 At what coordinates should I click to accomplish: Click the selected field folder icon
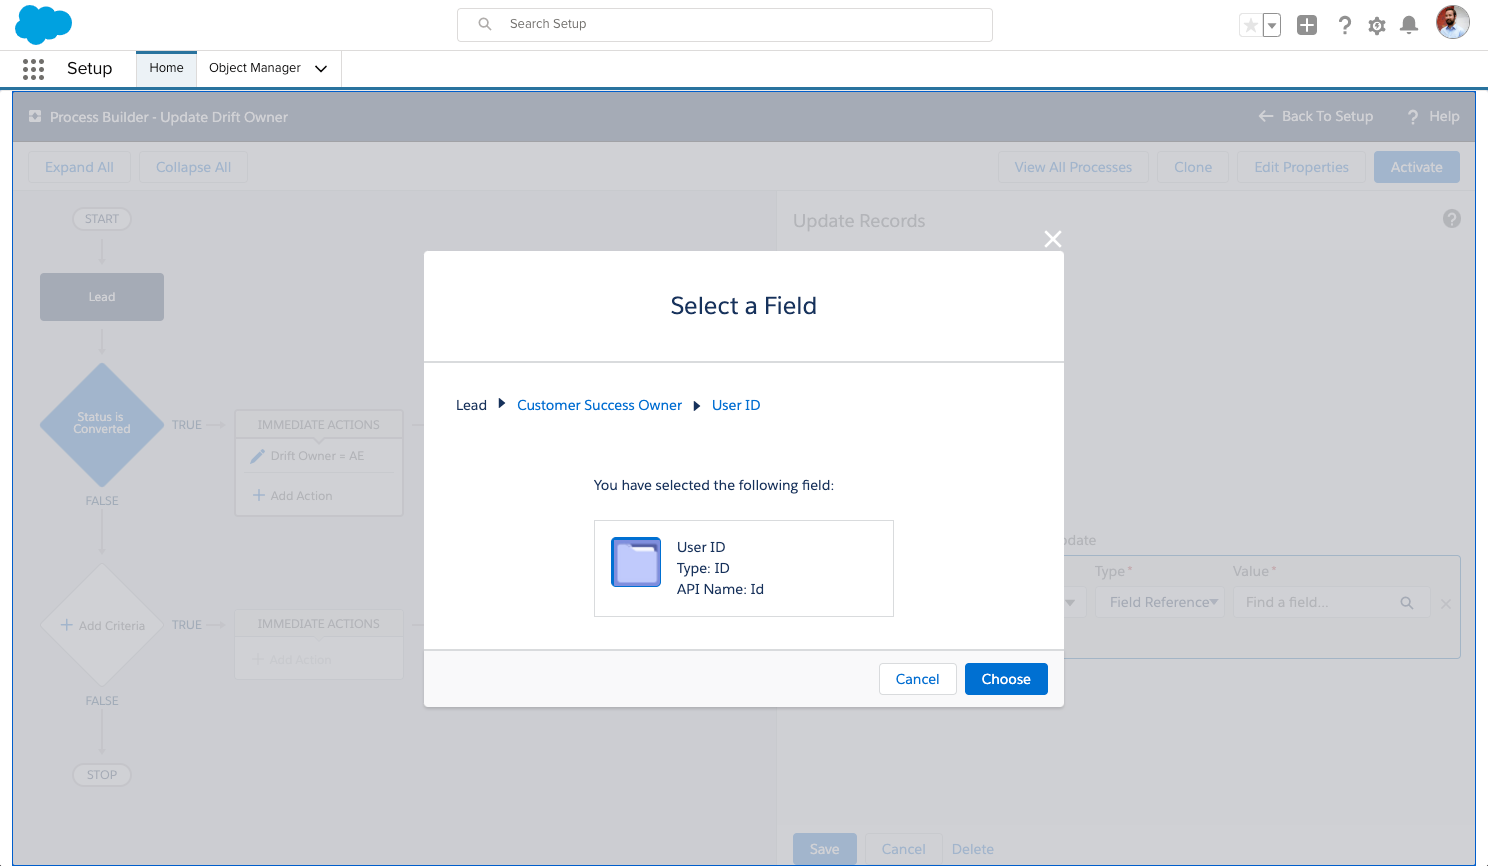(x=636, y=562)
